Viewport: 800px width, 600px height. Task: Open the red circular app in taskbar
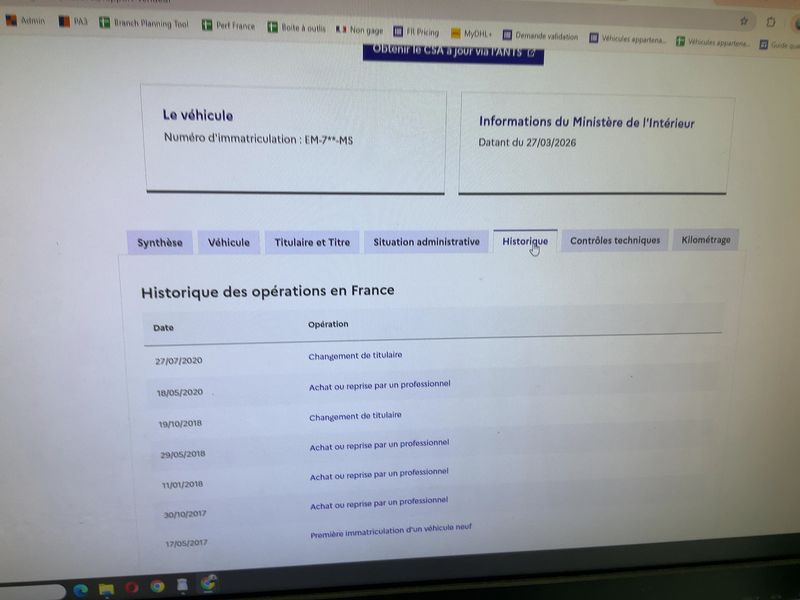tap(132, 588)
